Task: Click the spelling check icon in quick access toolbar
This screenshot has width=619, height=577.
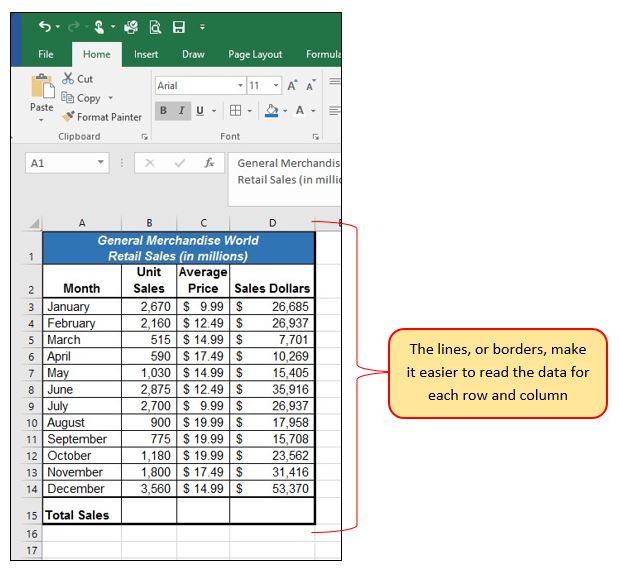Action: coord(131,27)
